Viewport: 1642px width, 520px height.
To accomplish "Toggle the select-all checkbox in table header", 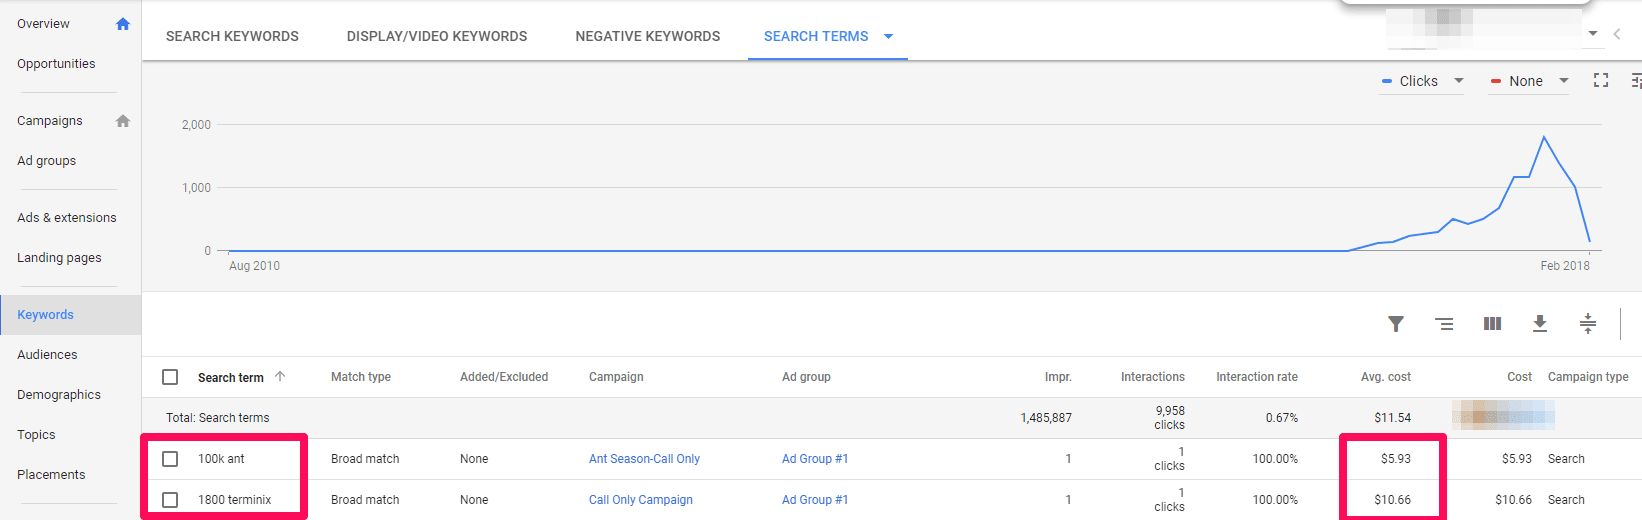I will pyautogui.click(x=170, y=377).
